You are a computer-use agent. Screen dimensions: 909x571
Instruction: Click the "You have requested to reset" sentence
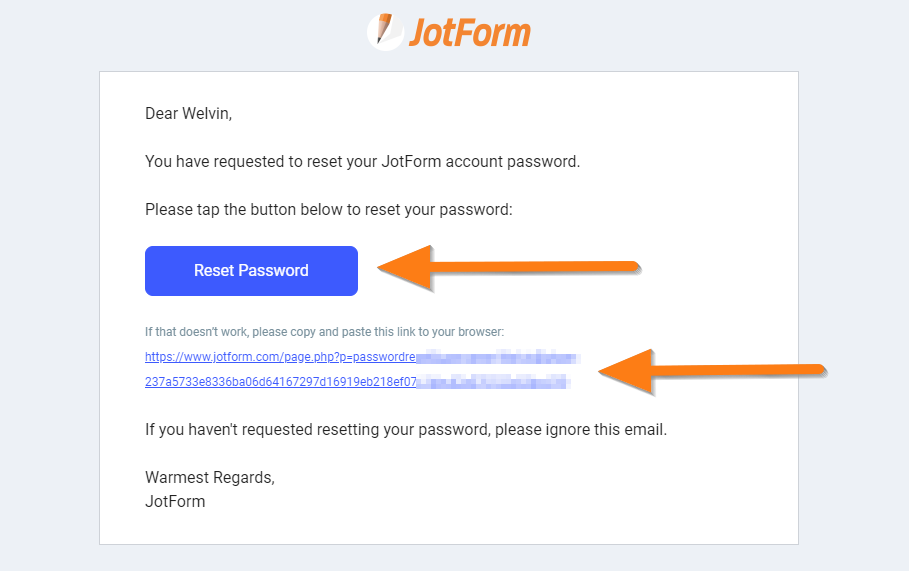[362, 162]
